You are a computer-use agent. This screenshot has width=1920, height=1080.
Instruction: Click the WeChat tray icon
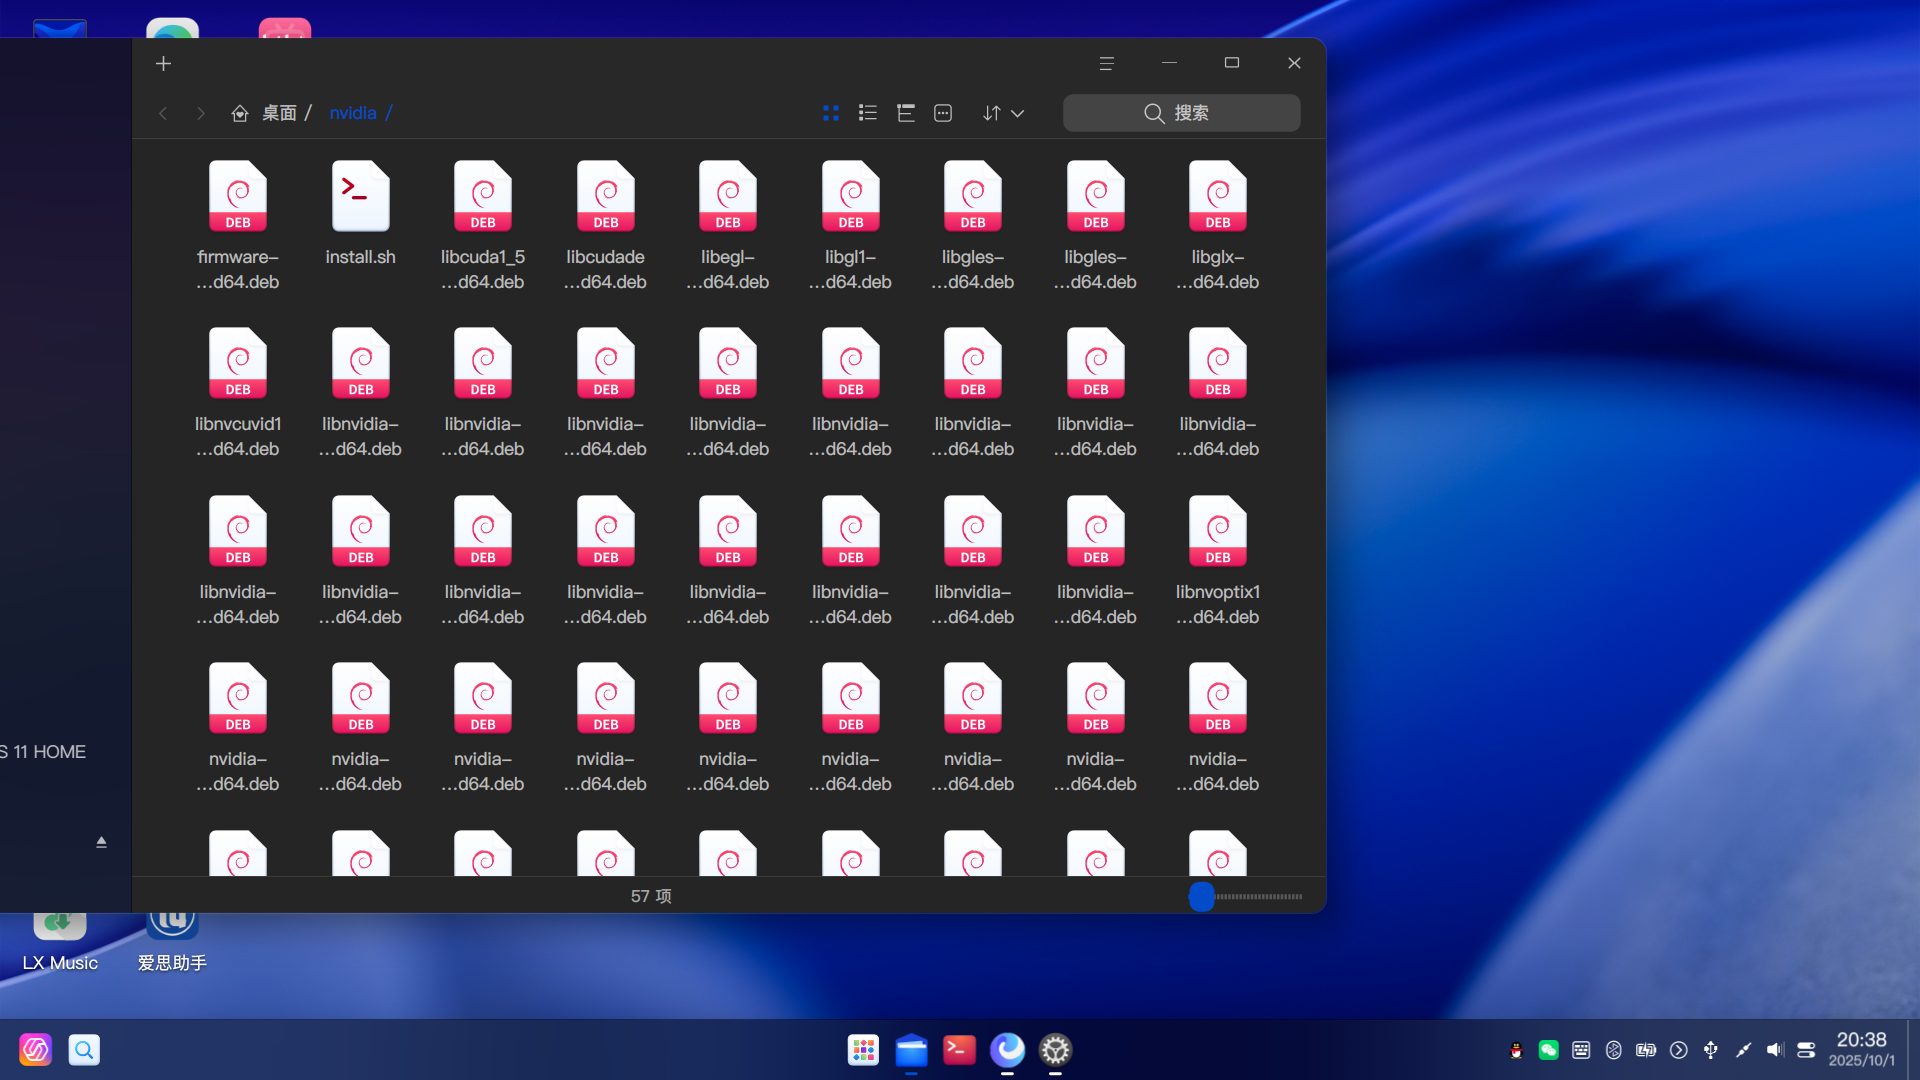pos(1548,1050)
